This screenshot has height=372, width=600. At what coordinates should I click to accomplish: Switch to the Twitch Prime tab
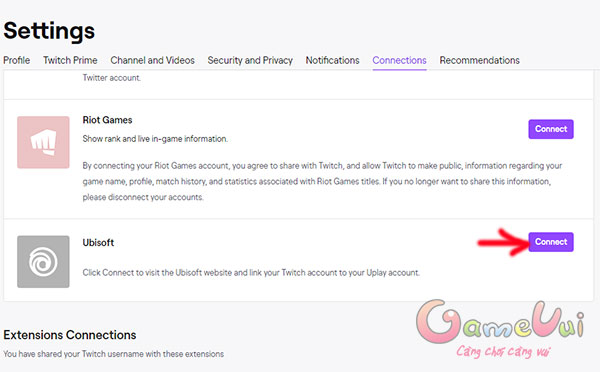click(x=70, y=60)
